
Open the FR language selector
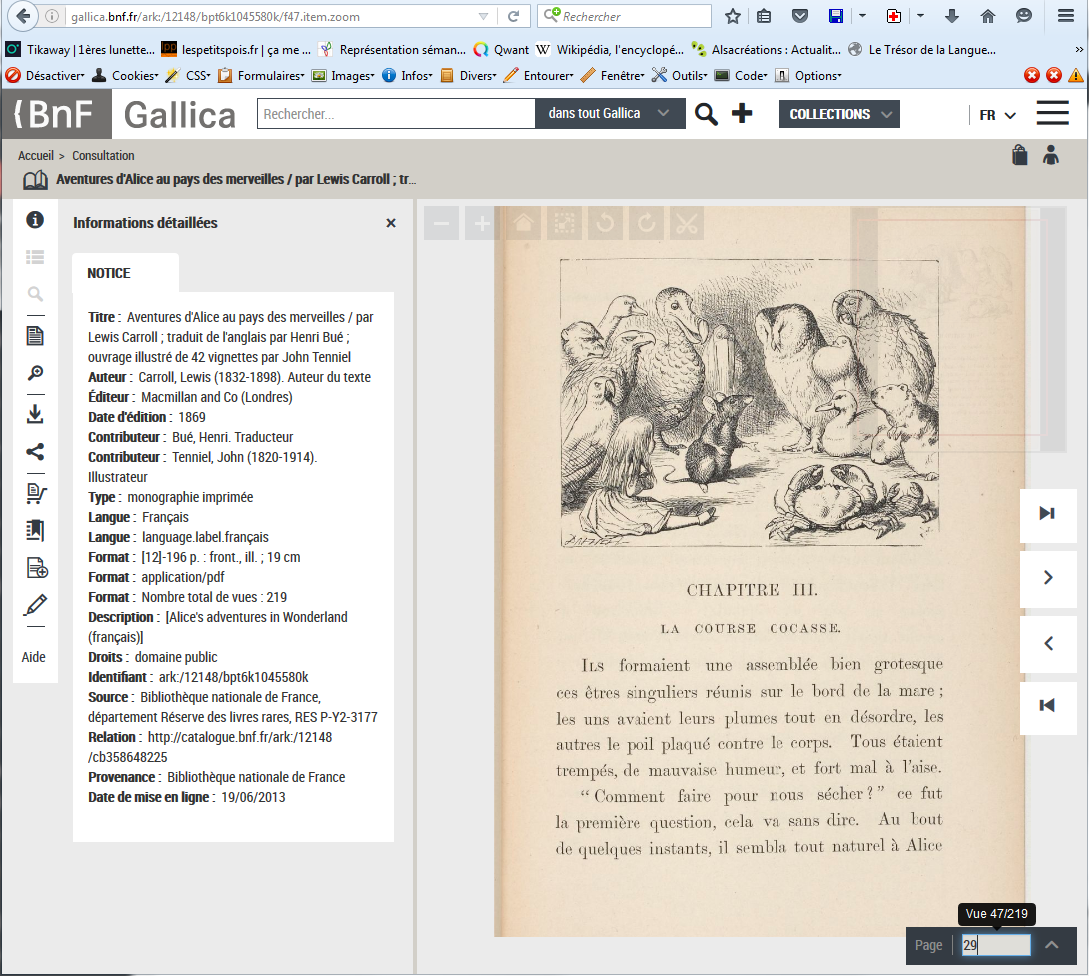(996, 115)
